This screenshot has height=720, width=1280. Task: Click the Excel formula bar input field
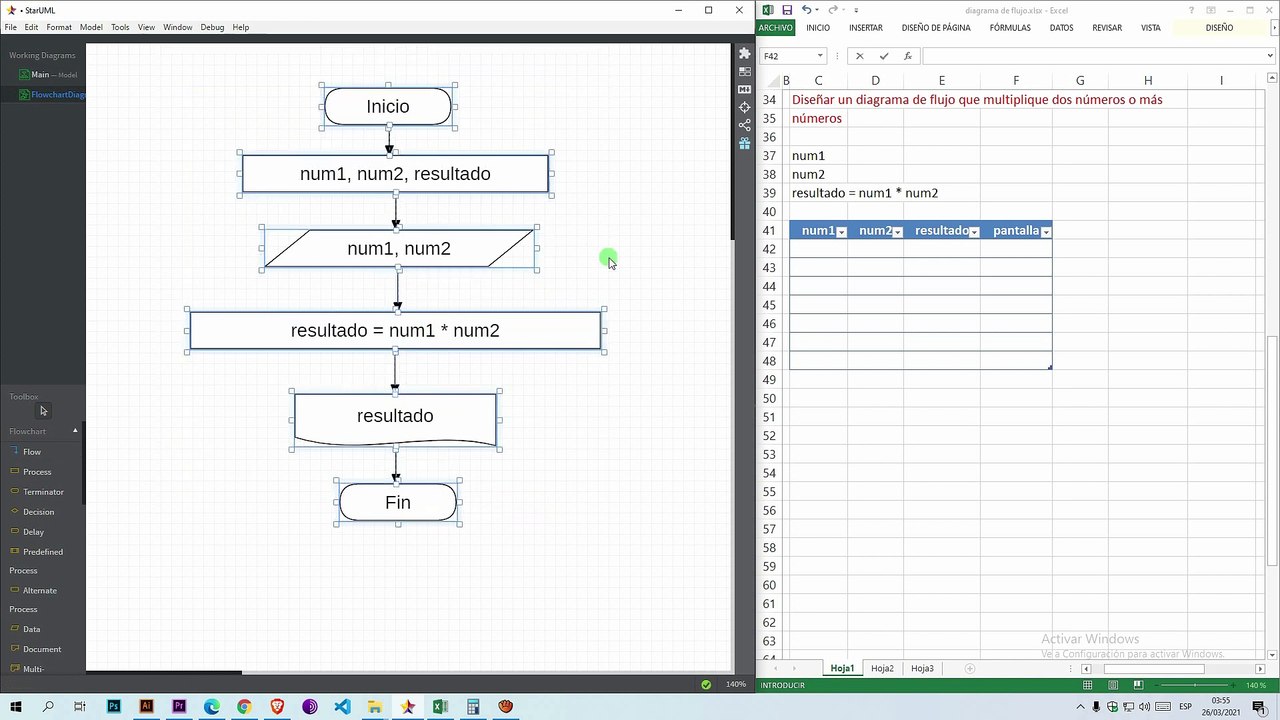1093,56
